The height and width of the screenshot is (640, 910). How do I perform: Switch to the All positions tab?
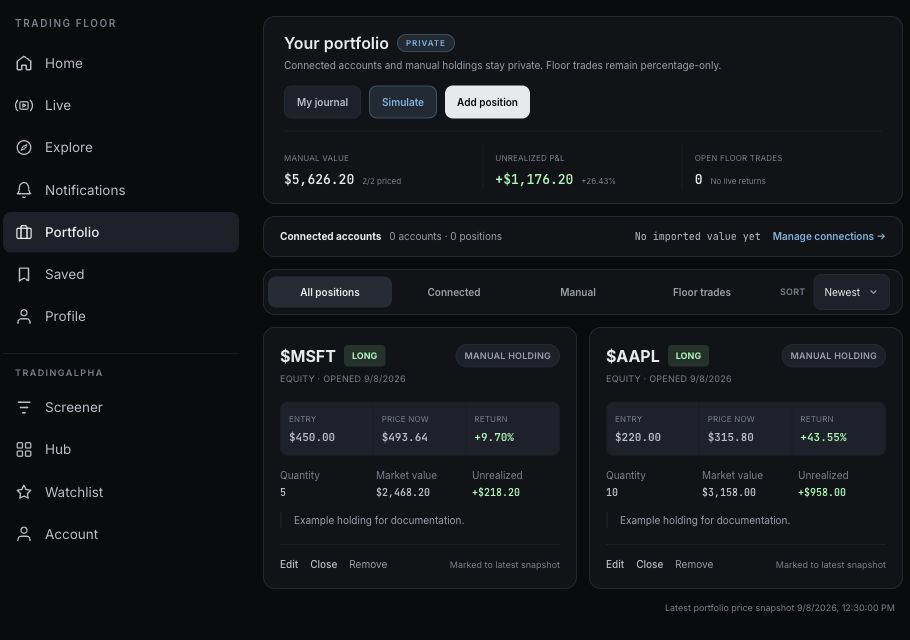pos(330,292)
